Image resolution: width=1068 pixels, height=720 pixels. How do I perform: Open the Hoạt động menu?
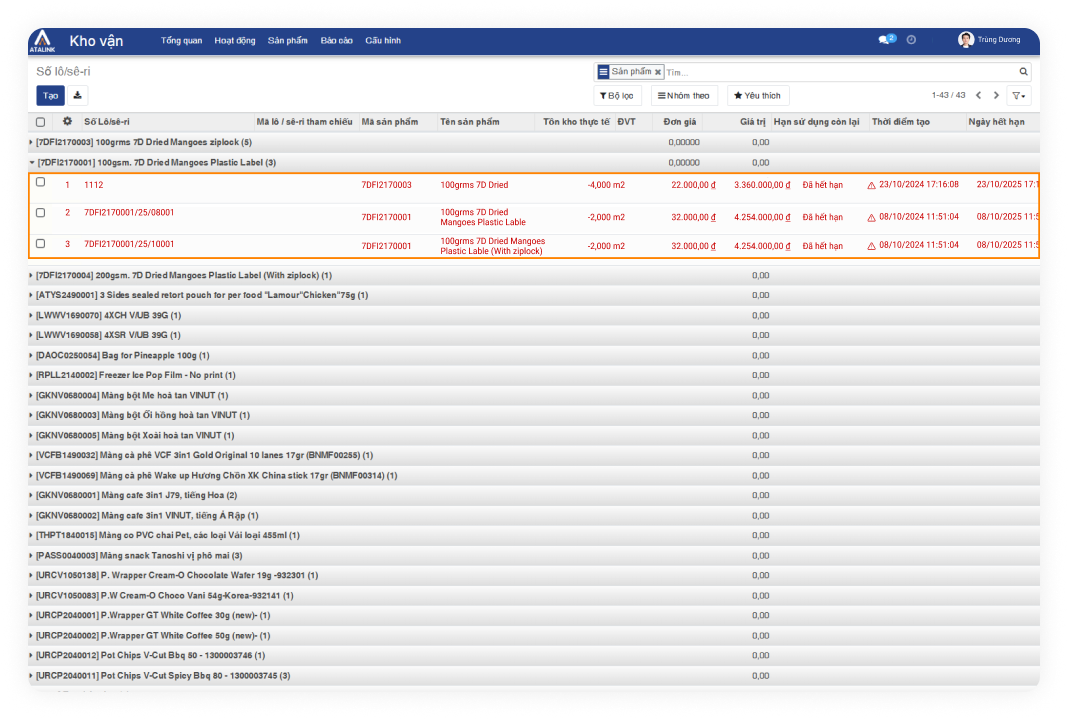tap(235, 41)
